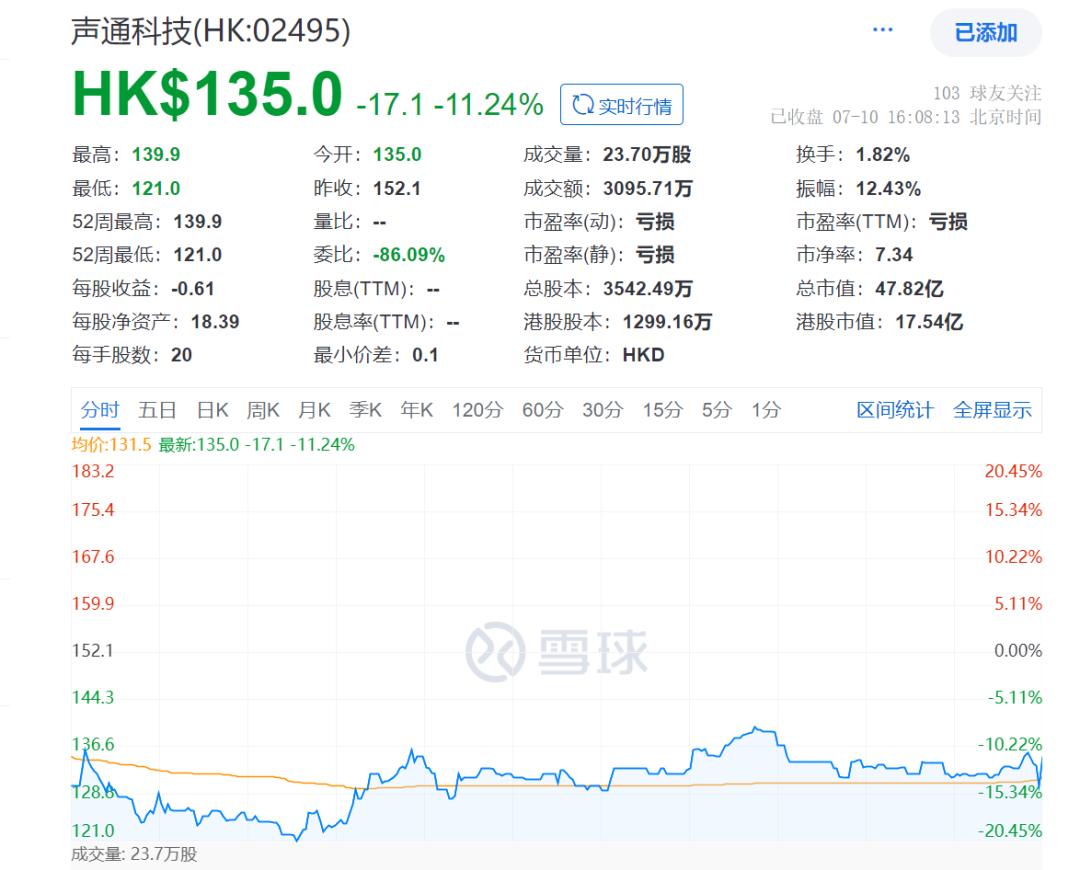1080x870 pixels.
Task: Click the 已添加 watchlist button
Action: 985,33
